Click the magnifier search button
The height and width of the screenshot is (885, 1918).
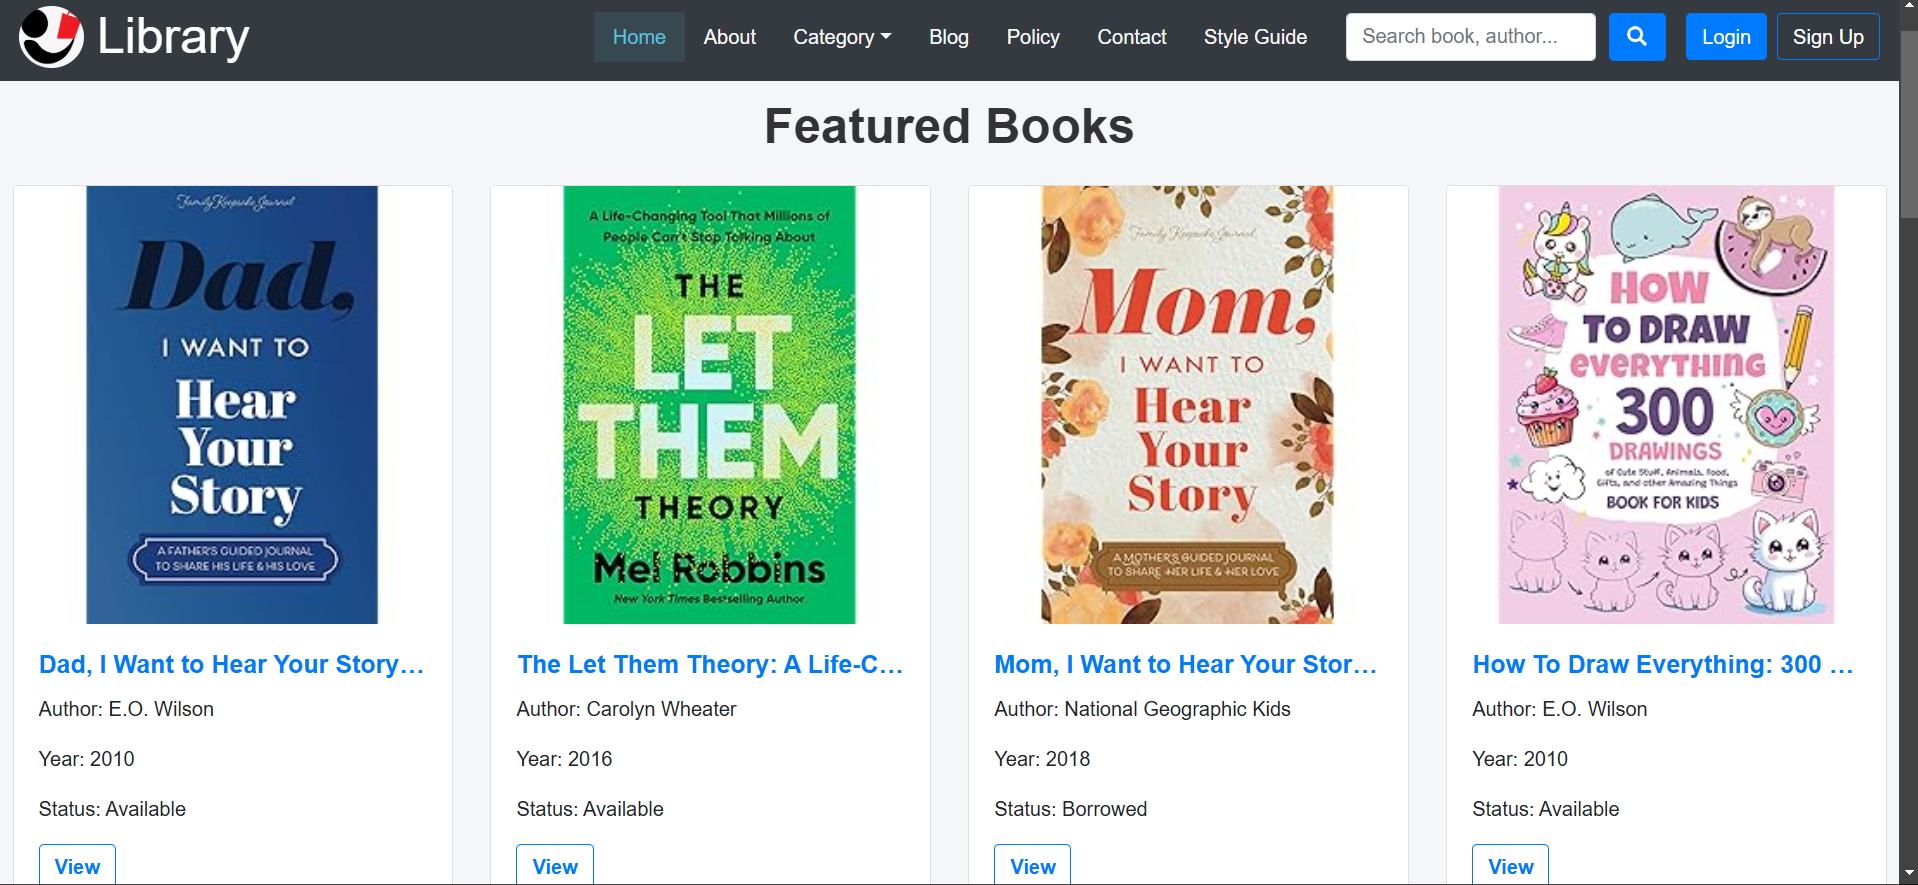click(x=1636, y=37)
